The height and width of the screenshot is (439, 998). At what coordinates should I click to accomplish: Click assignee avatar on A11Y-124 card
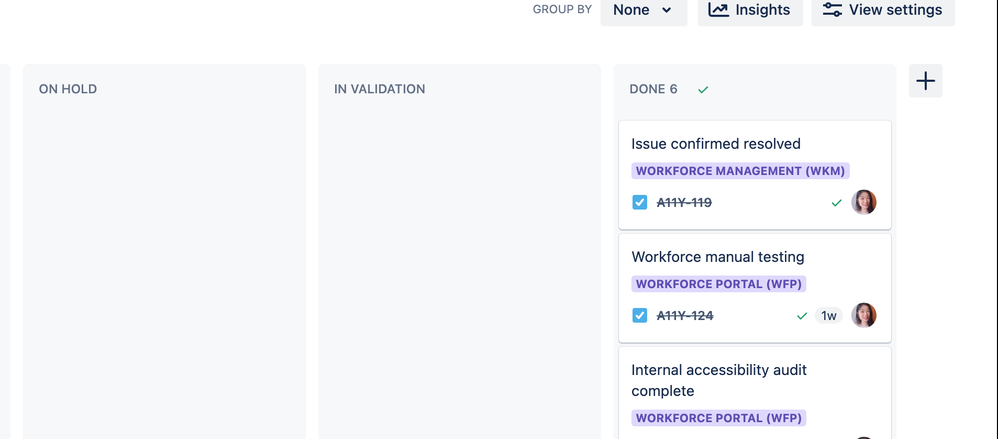864,316
